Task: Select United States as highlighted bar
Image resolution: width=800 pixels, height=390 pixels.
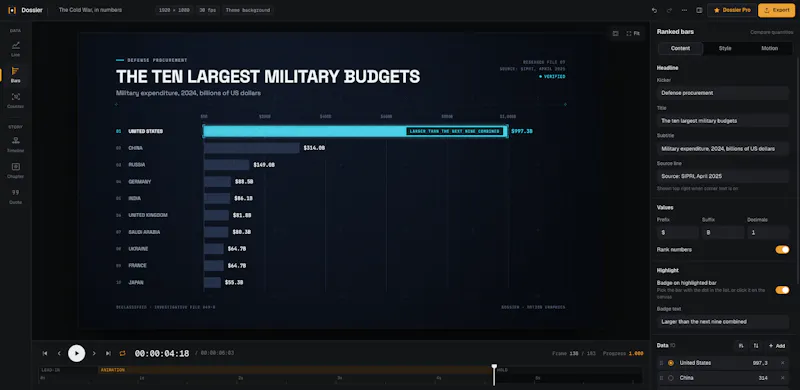Action: (x=670, y=363)
